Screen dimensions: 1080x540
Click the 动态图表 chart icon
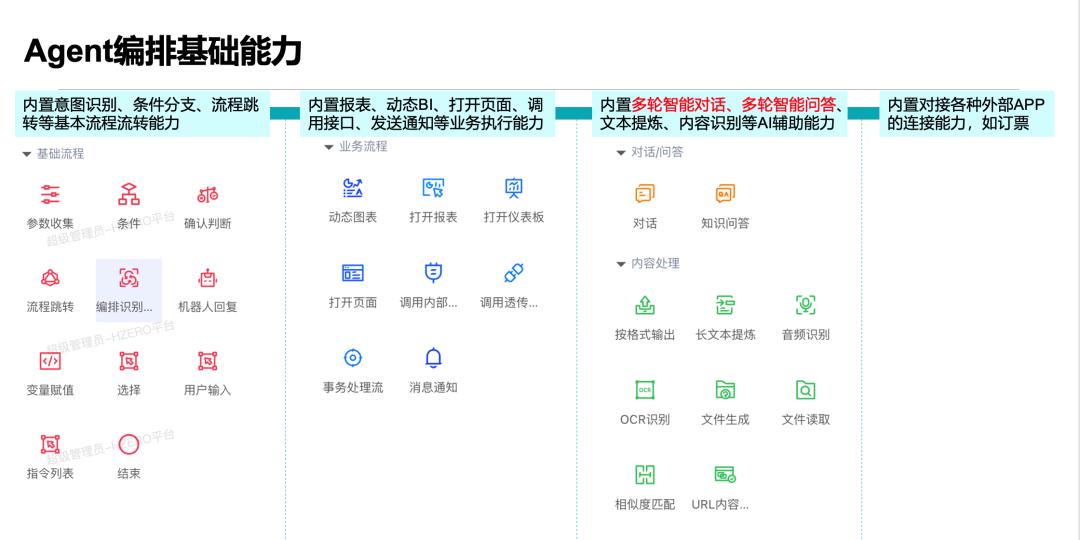(x=352, y=188)
